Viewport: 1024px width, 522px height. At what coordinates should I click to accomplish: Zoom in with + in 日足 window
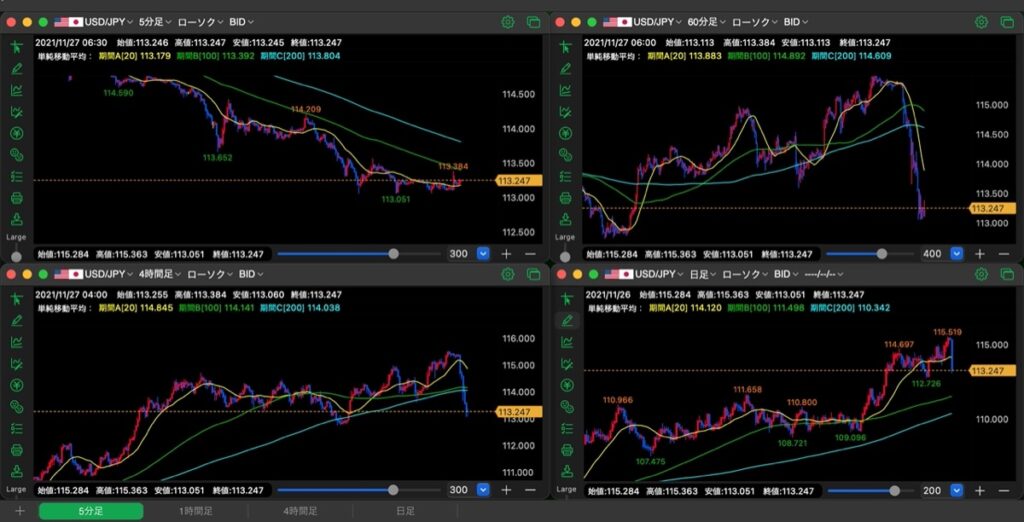point(980,490)
